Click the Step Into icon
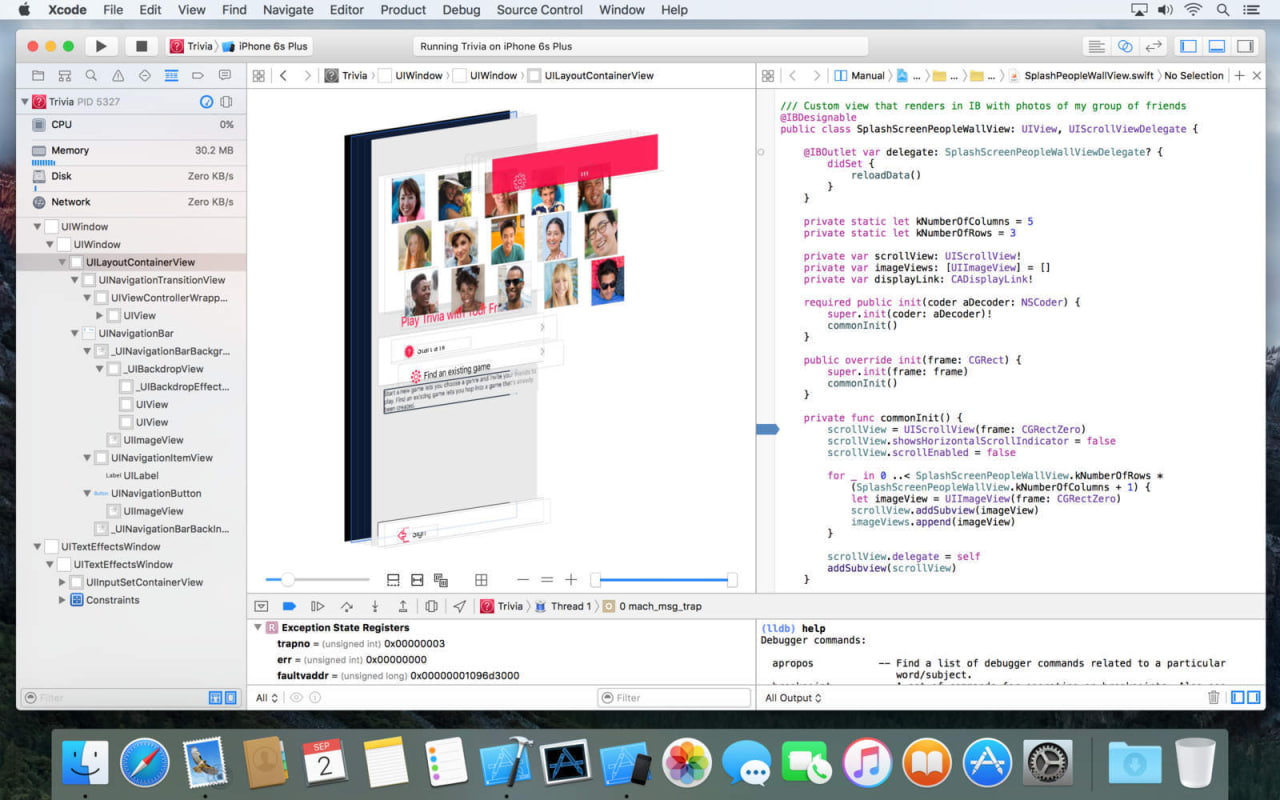 tap(375, 606)
